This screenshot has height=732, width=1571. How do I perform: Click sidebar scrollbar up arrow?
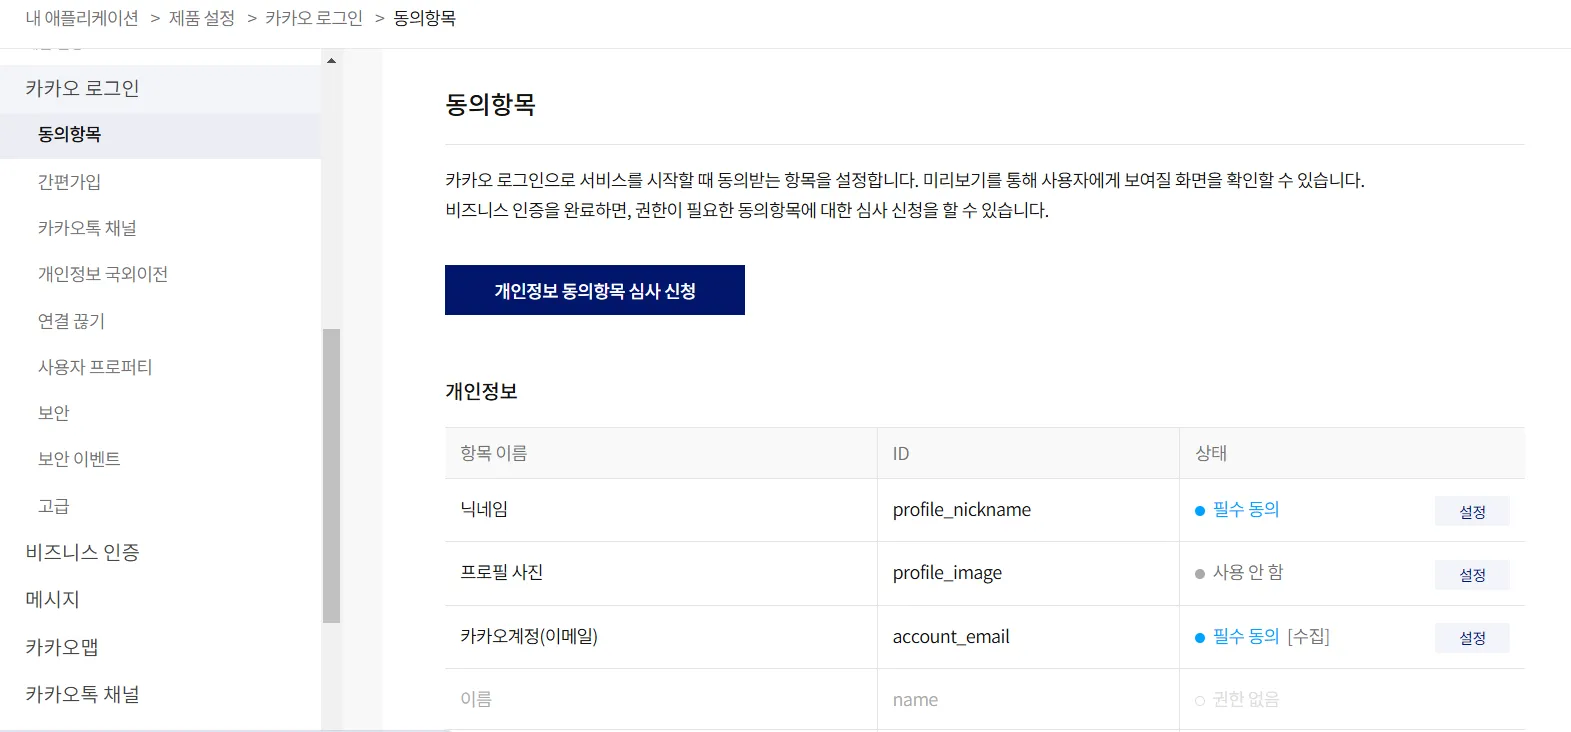[331, 61]
